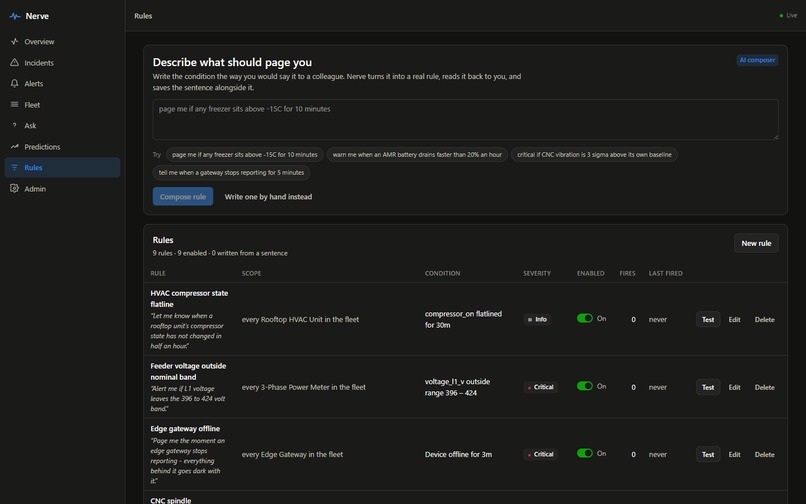806x504 pixels.
Task: Click the Predictions trend line icon
Action: point(14,147)
